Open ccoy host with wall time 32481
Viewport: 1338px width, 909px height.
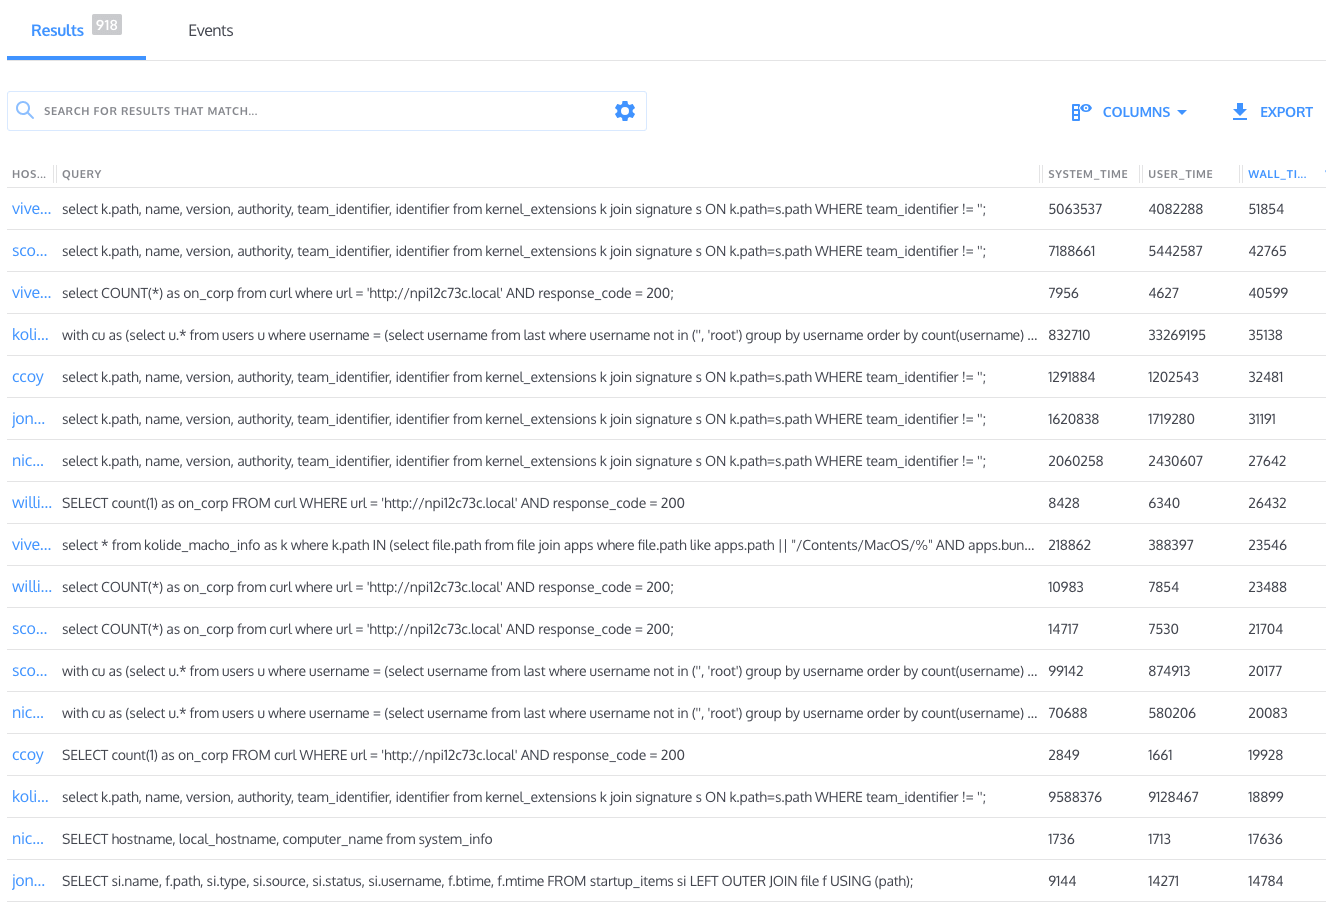click(28, 377)
